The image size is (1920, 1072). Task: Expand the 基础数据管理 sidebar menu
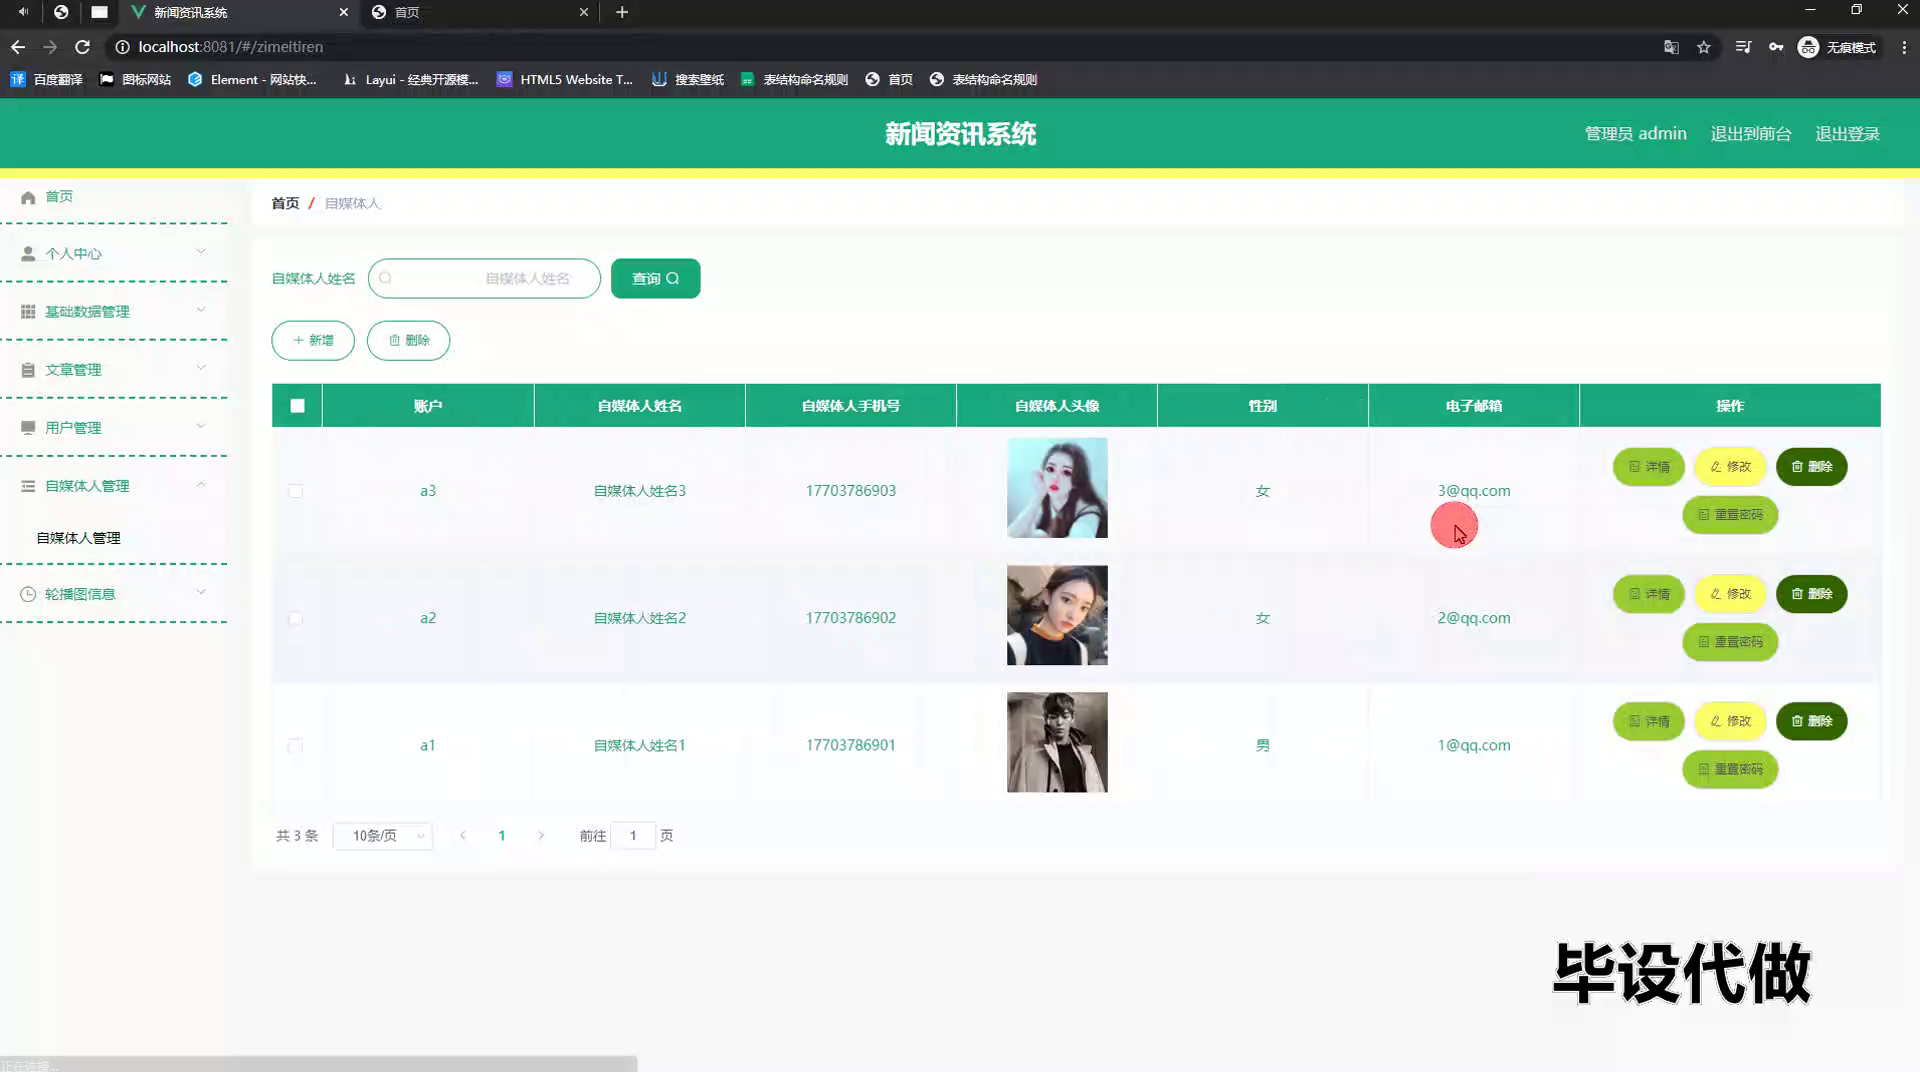click(x=114, y=311)
